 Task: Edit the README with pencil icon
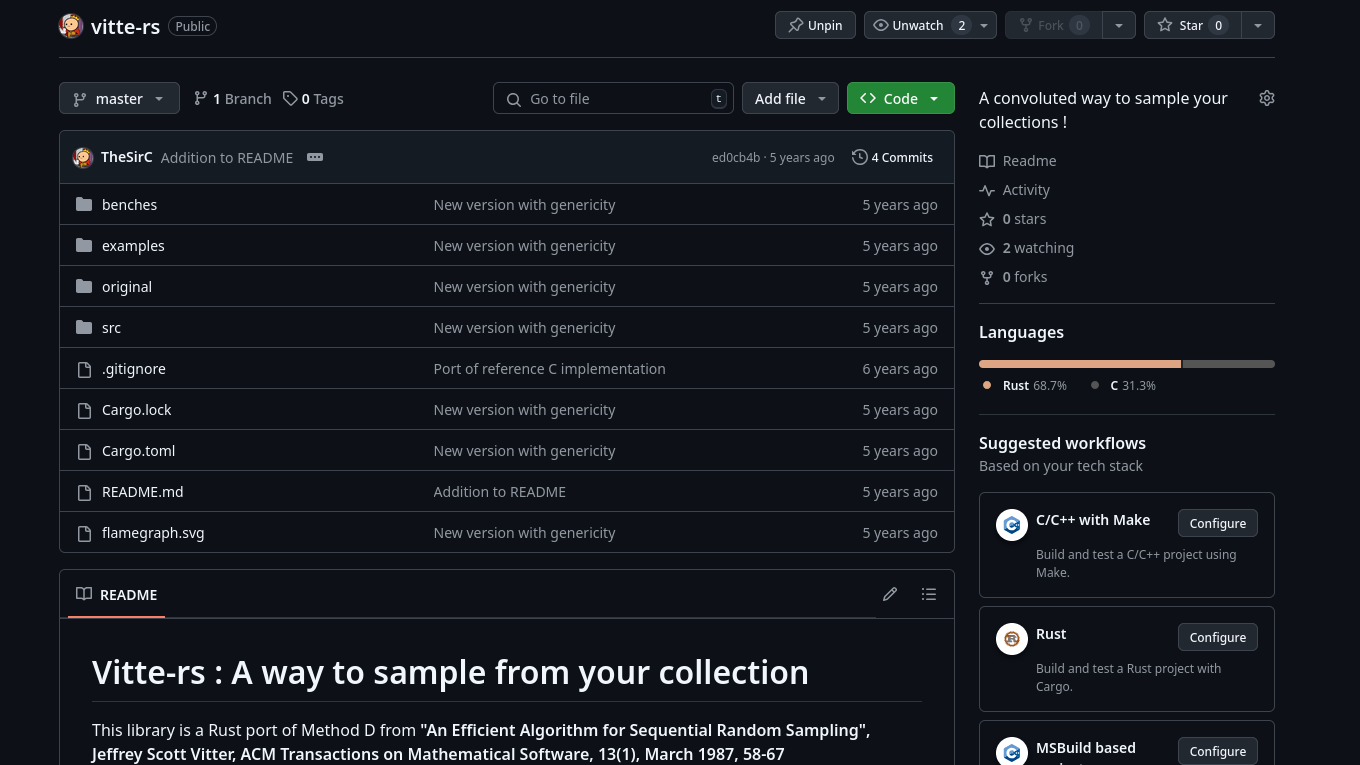click(890, 594)
